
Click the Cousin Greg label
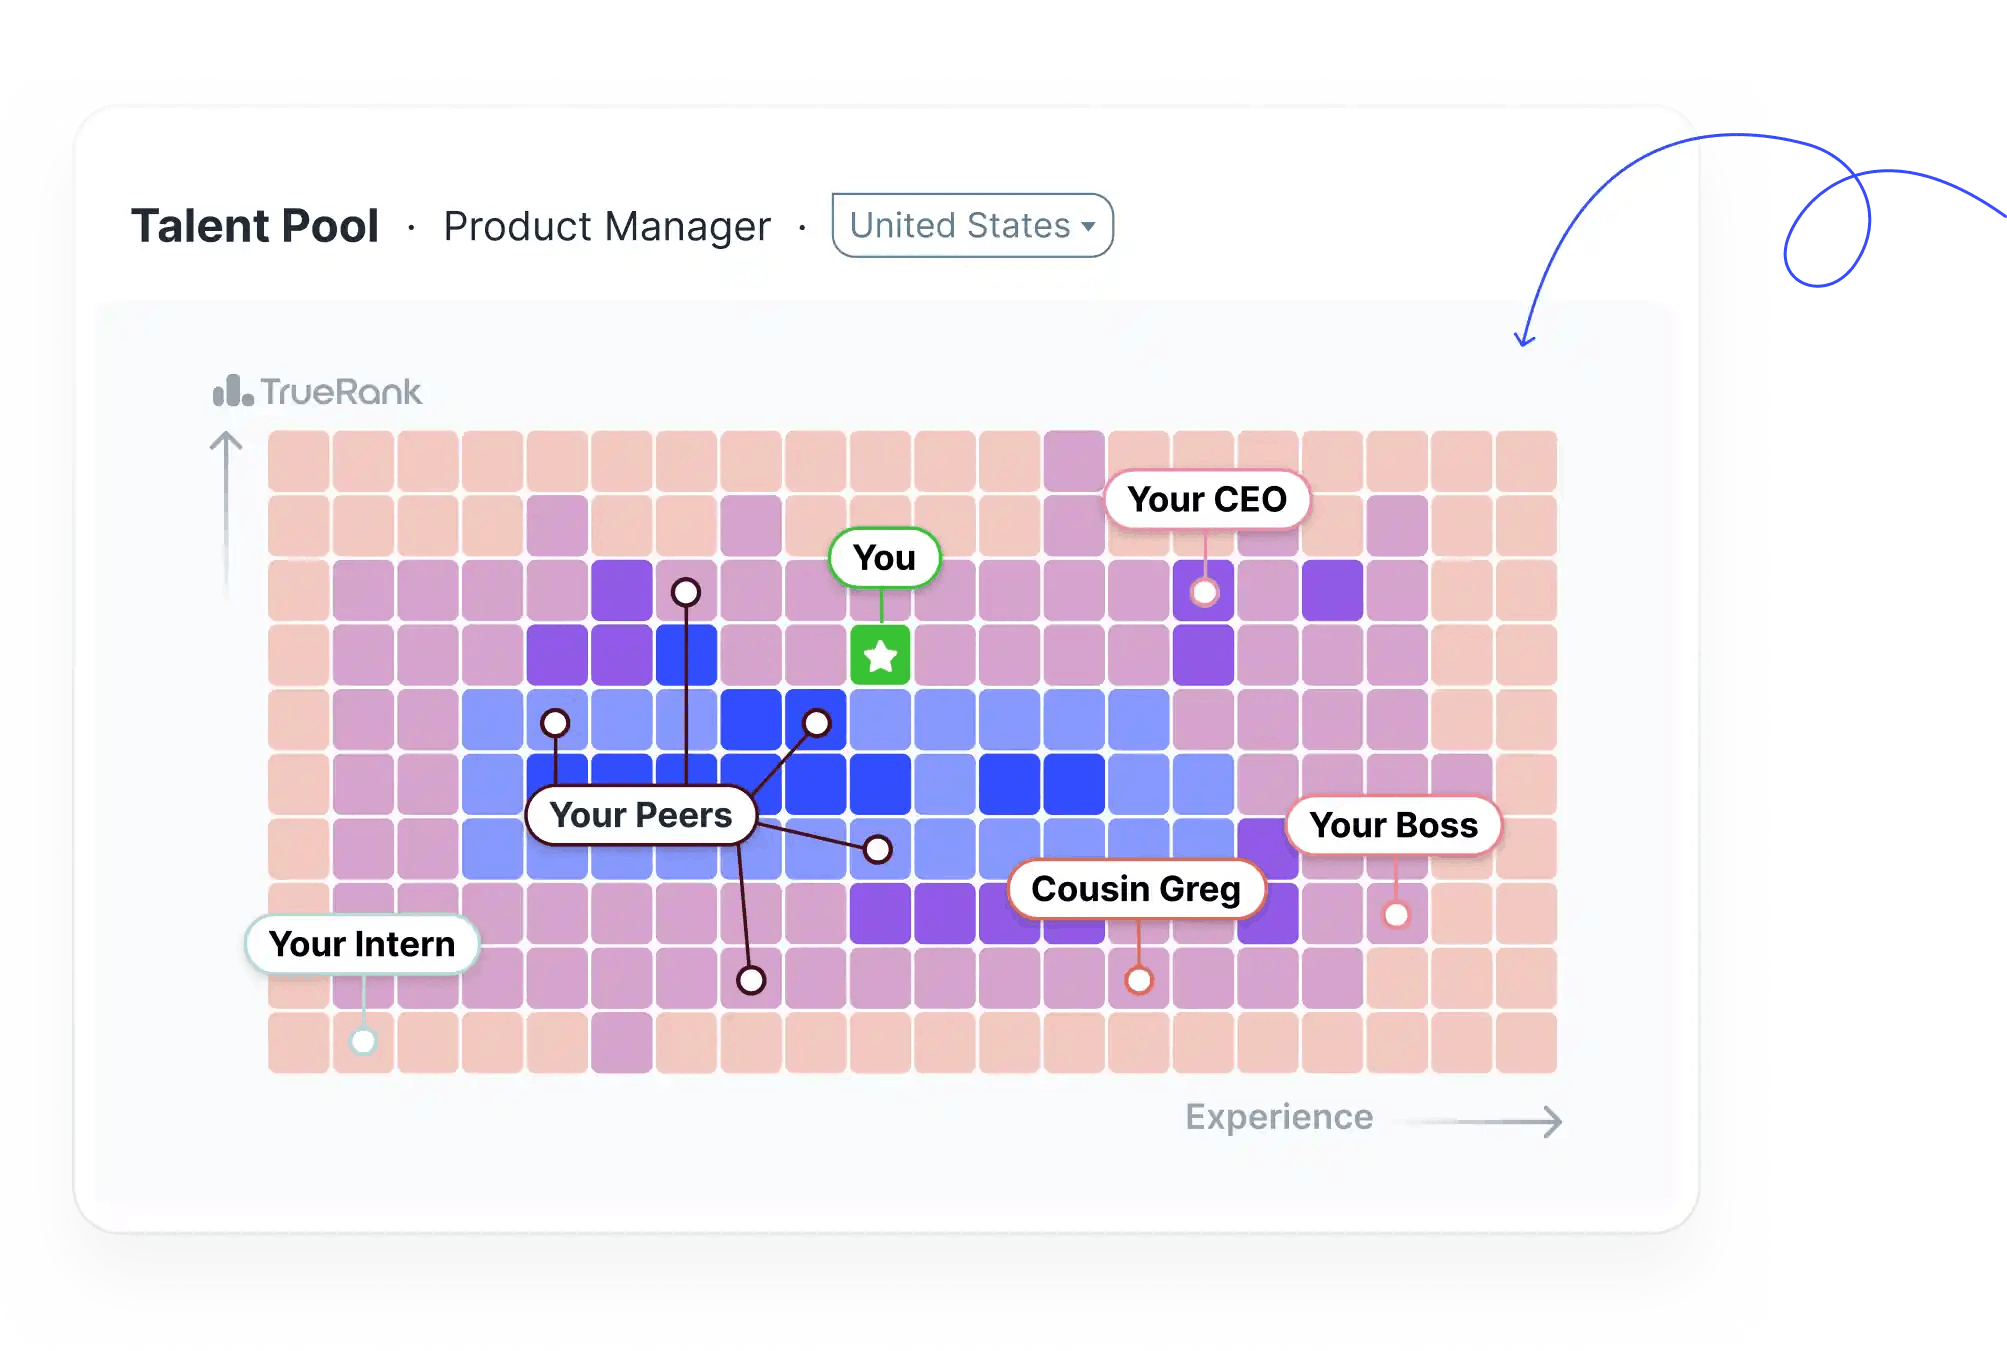point(1136,889)
